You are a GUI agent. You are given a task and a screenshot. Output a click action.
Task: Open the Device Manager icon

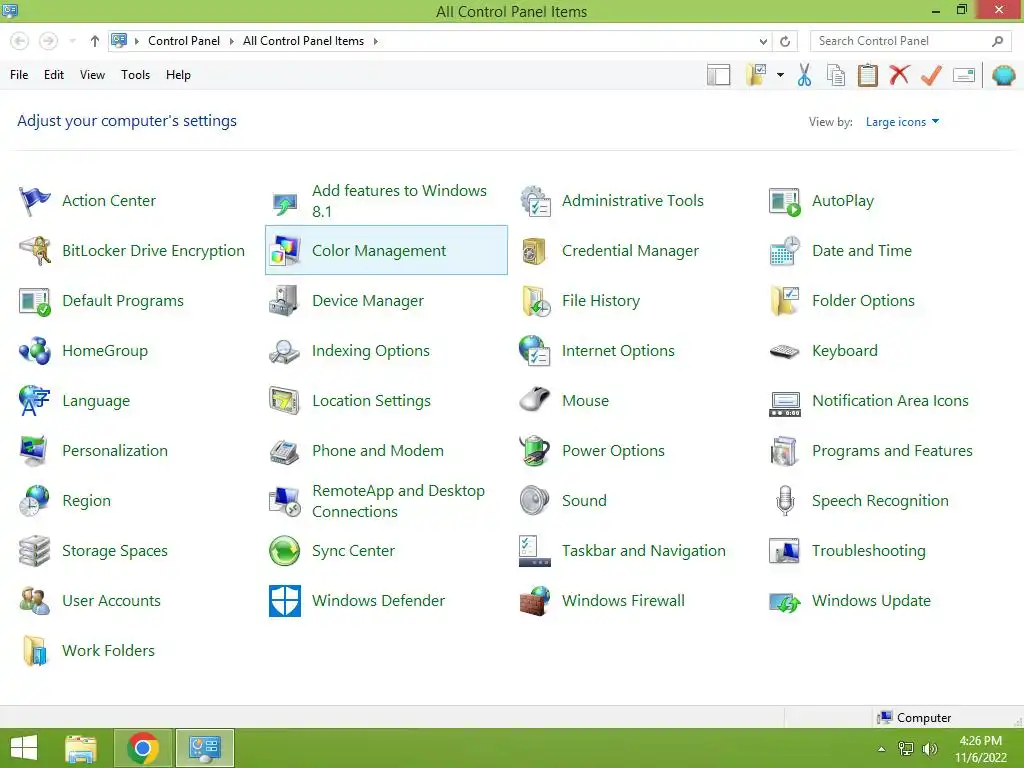[x=285, y=300]
